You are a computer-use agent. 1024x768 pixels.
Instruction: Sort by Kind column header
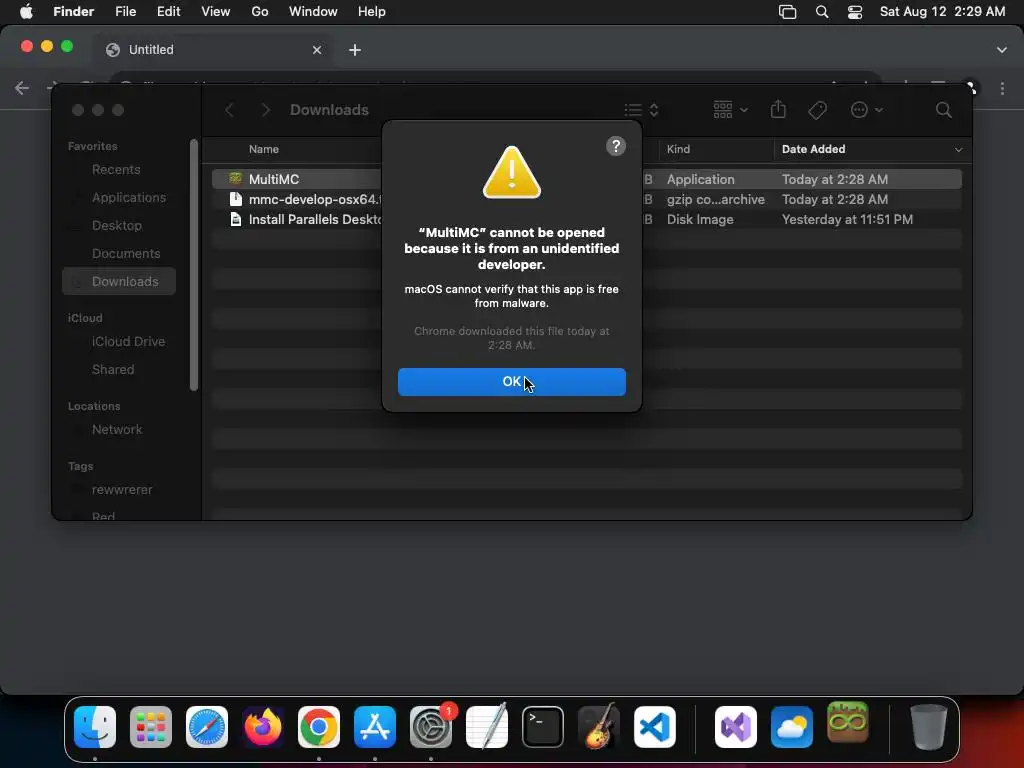678,149
